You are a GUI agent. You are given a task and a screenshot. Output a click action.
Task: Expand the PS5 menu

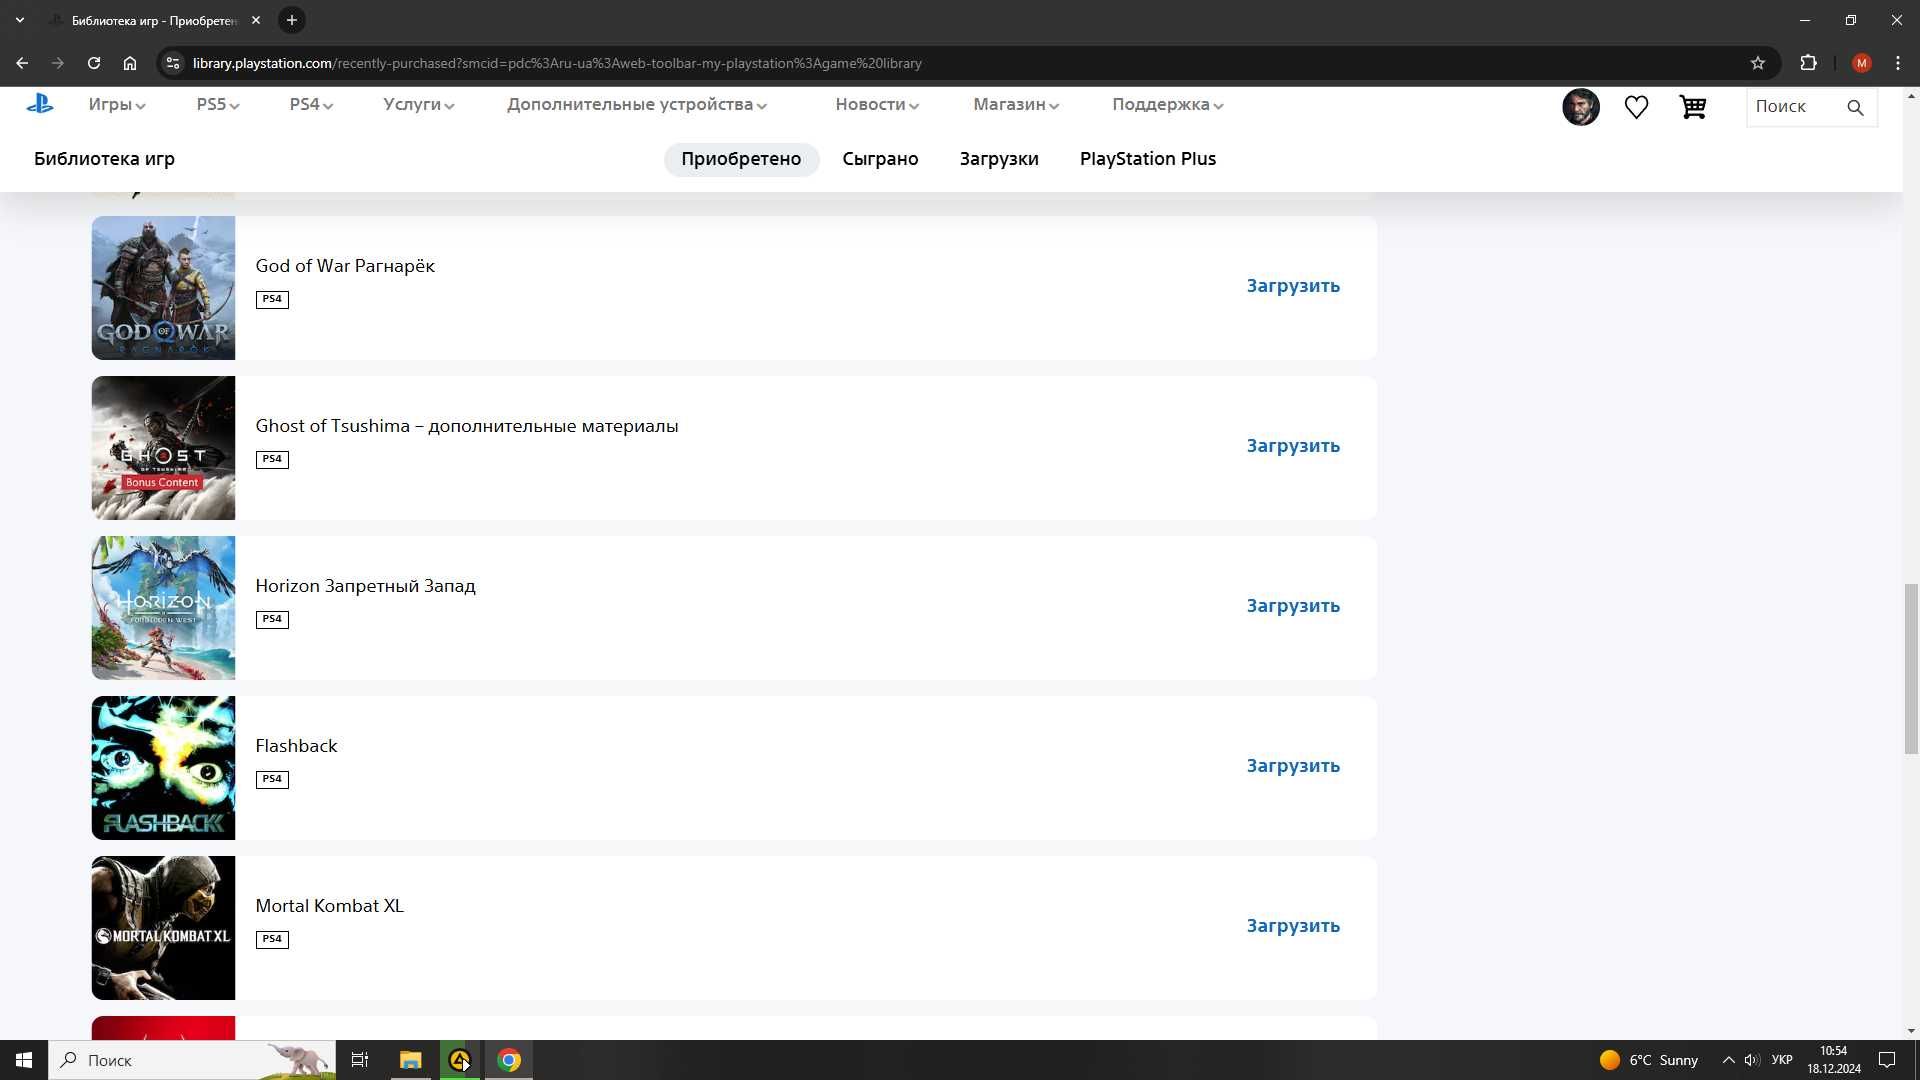tap(217, 104)
